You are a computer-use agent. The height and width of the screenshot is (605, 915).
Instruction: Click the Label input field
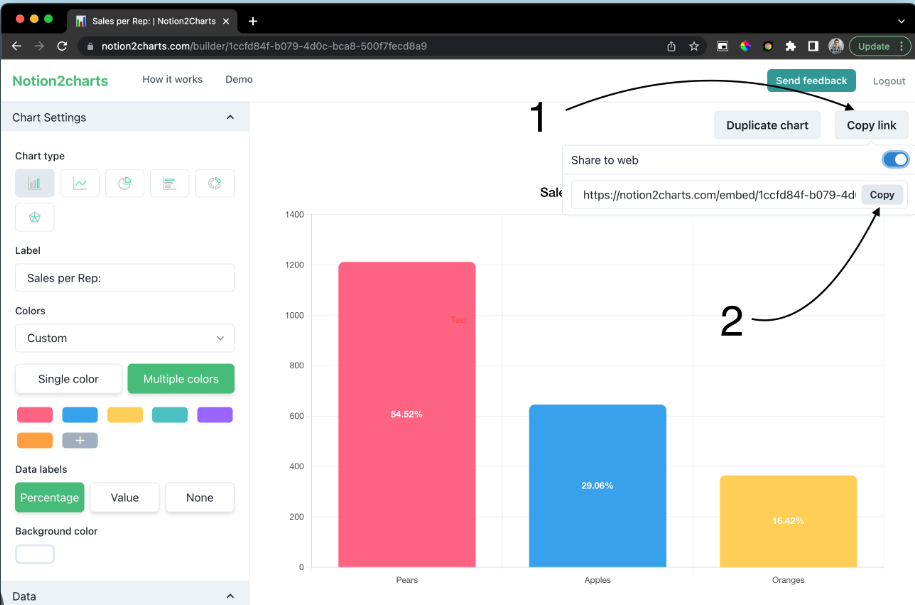click(125, 278)
